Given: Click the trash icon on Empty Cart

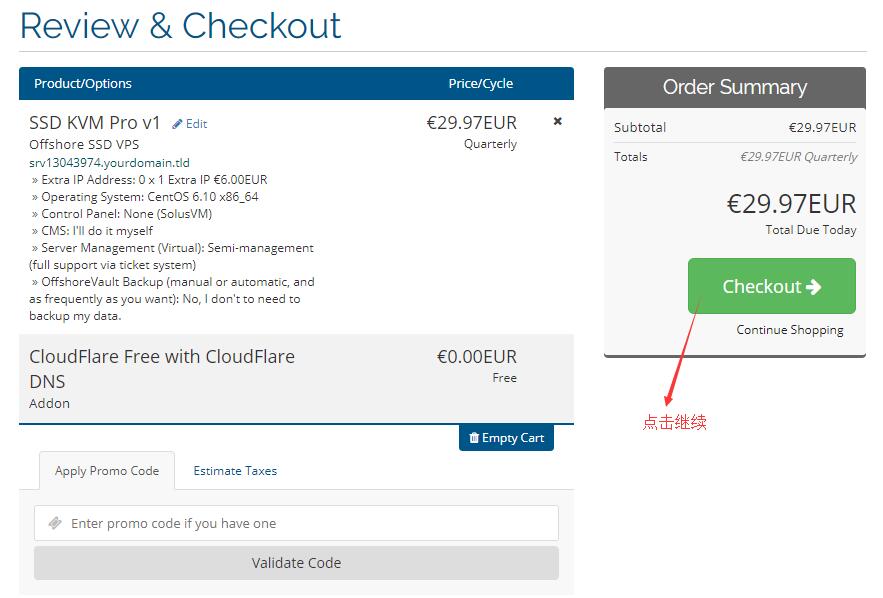Looking at the screenshot, I should [474, 438].
